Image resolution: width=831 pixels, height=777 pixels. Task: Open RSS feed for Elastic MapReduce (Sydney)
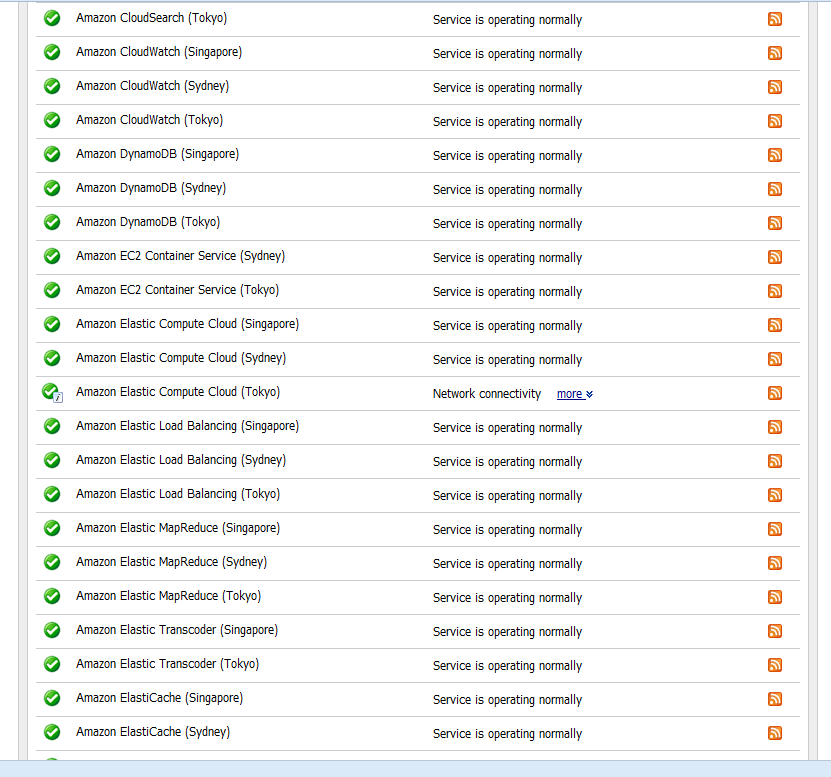775,563
